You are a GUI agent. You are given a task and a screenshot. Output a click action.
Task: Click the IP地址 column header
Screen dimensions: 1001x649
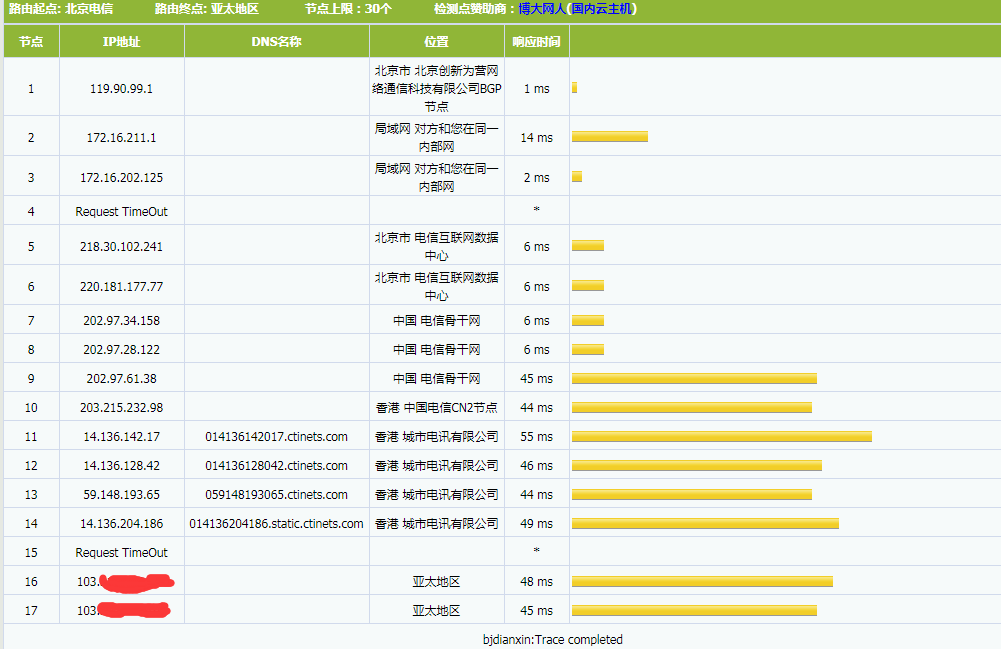click(121, 42)
